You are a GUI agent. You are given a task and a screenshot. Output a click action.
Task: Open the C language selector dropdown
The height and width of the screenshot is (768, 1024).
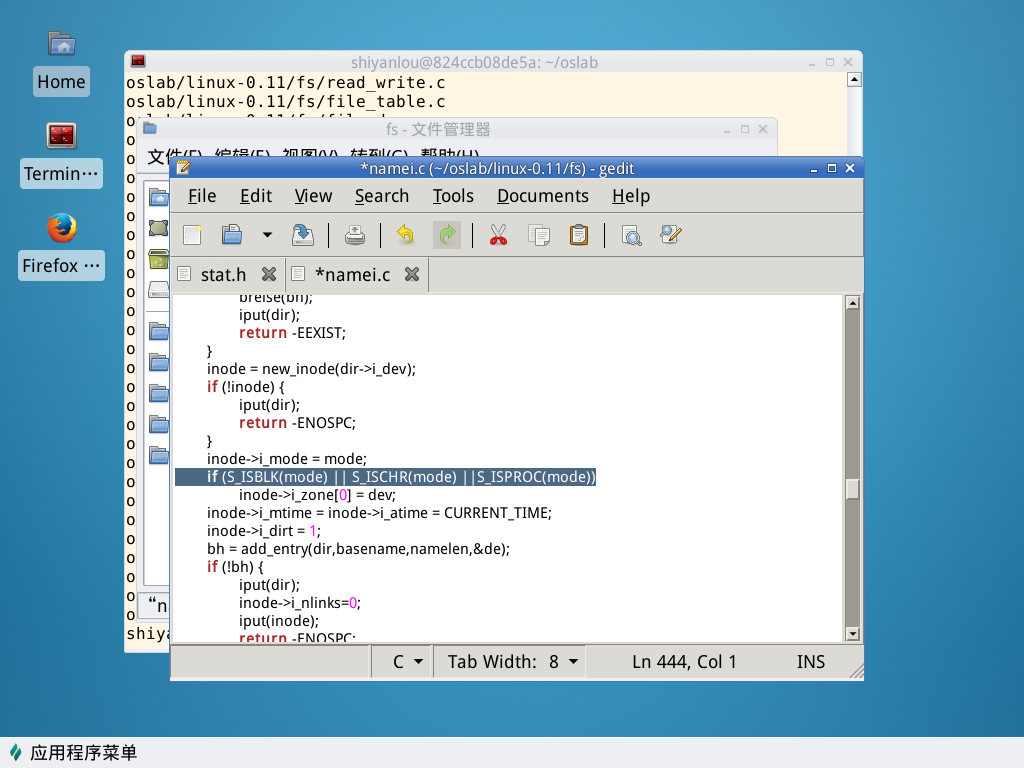point(408,662)
